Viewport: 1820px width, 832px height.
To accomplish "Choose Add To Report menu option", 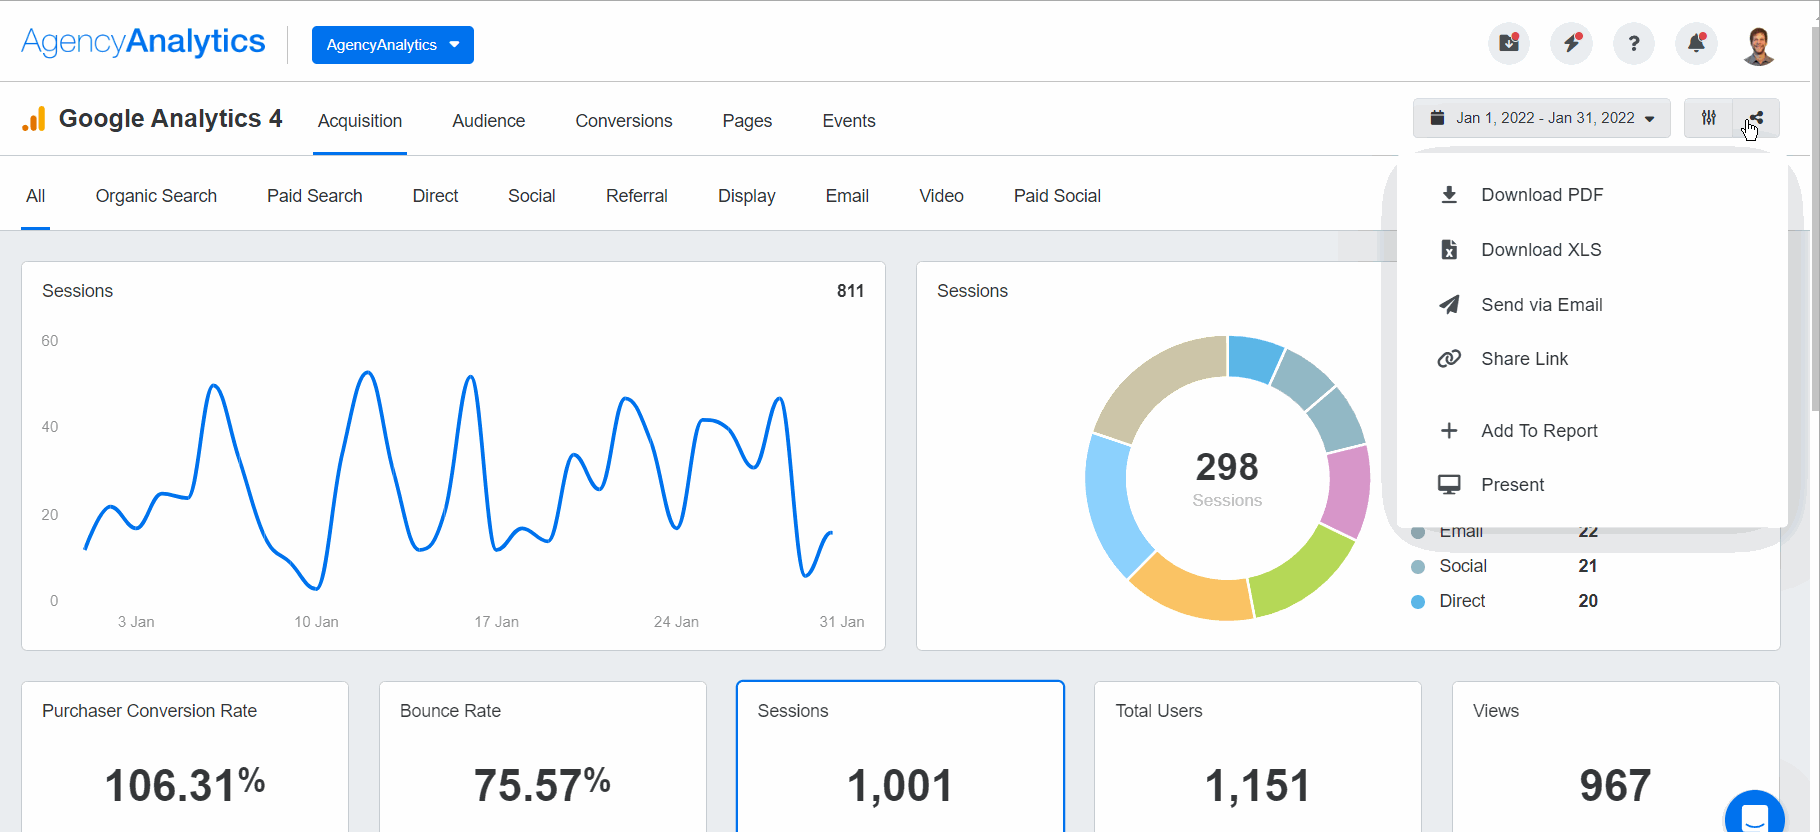I will pos(1592,431).
